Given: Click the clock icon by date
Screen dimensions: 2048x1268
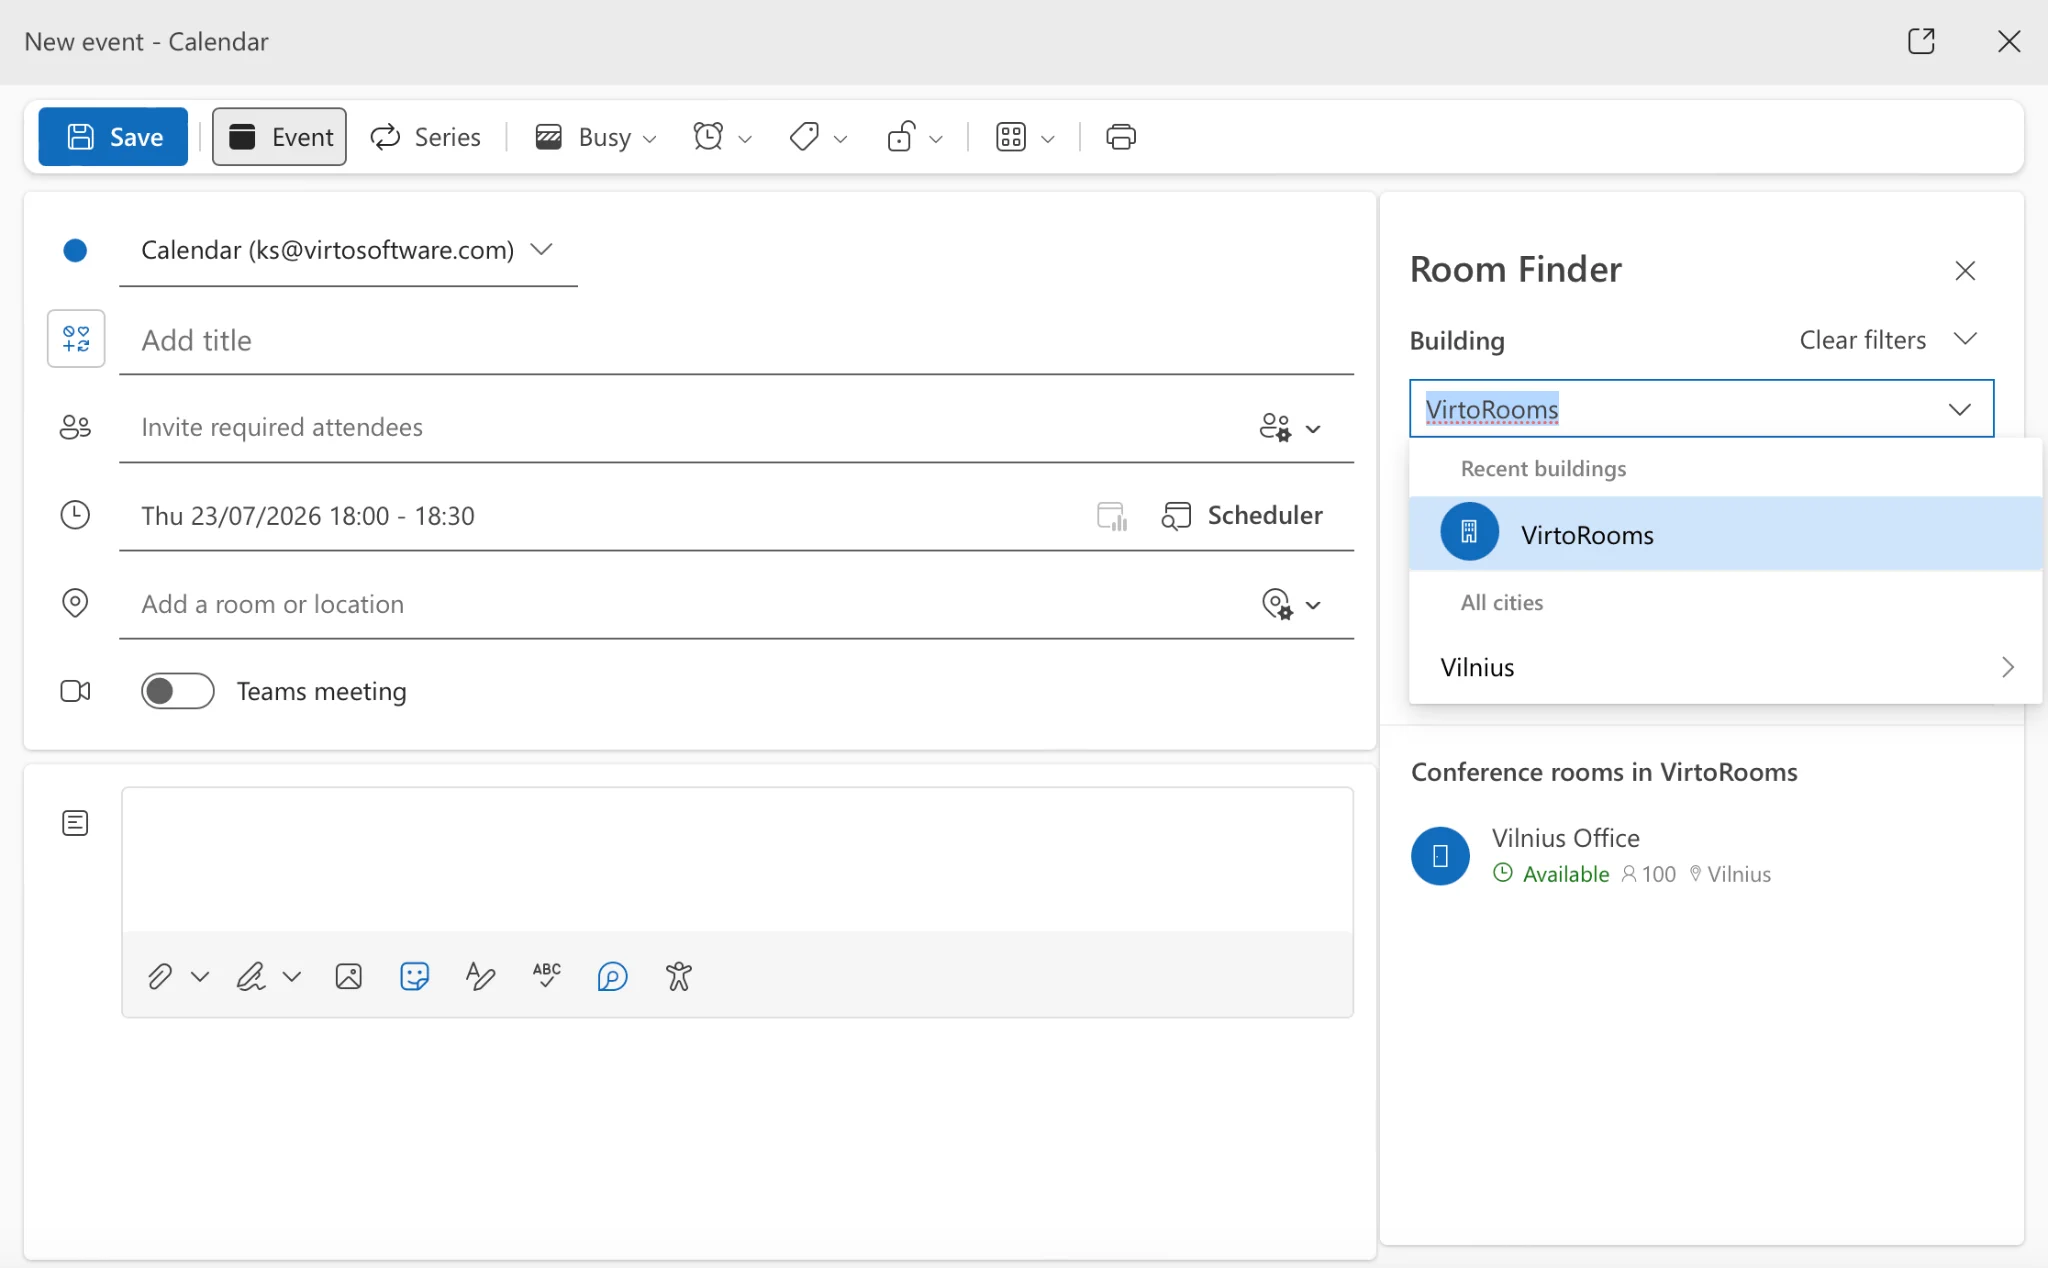Looking at the screenshot, I should [x=75, y=515].
